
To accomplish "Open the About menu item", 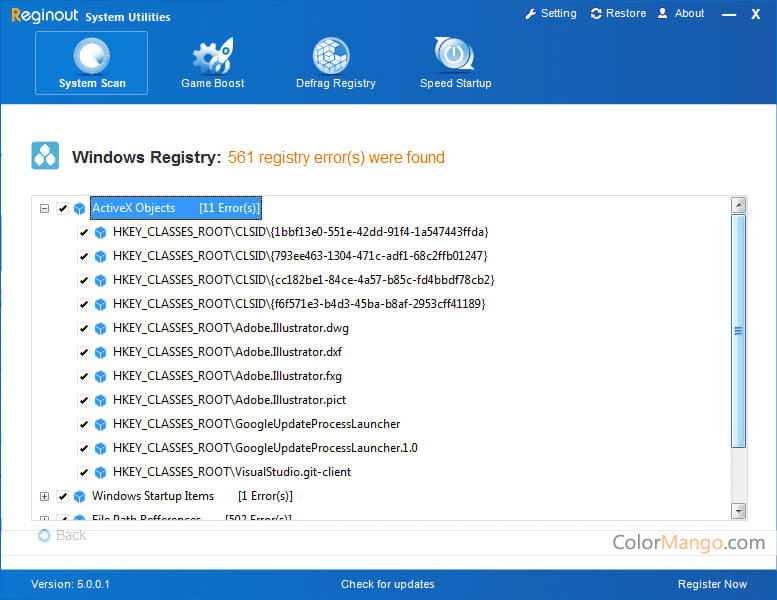I will pos(680,13).
